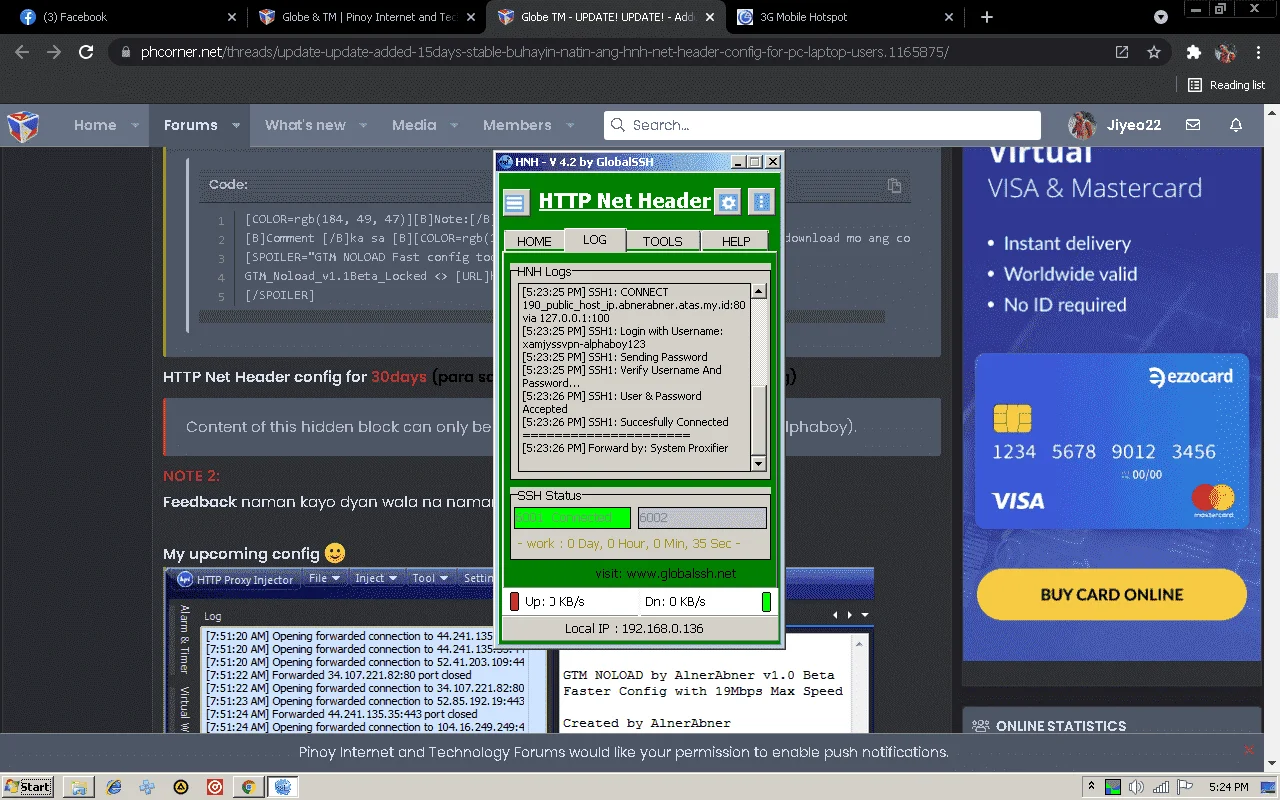Viewport: 1280px width, 800px height.
Task: Open the Members menu
Action: pyautogui.click(x=517, y=125)
